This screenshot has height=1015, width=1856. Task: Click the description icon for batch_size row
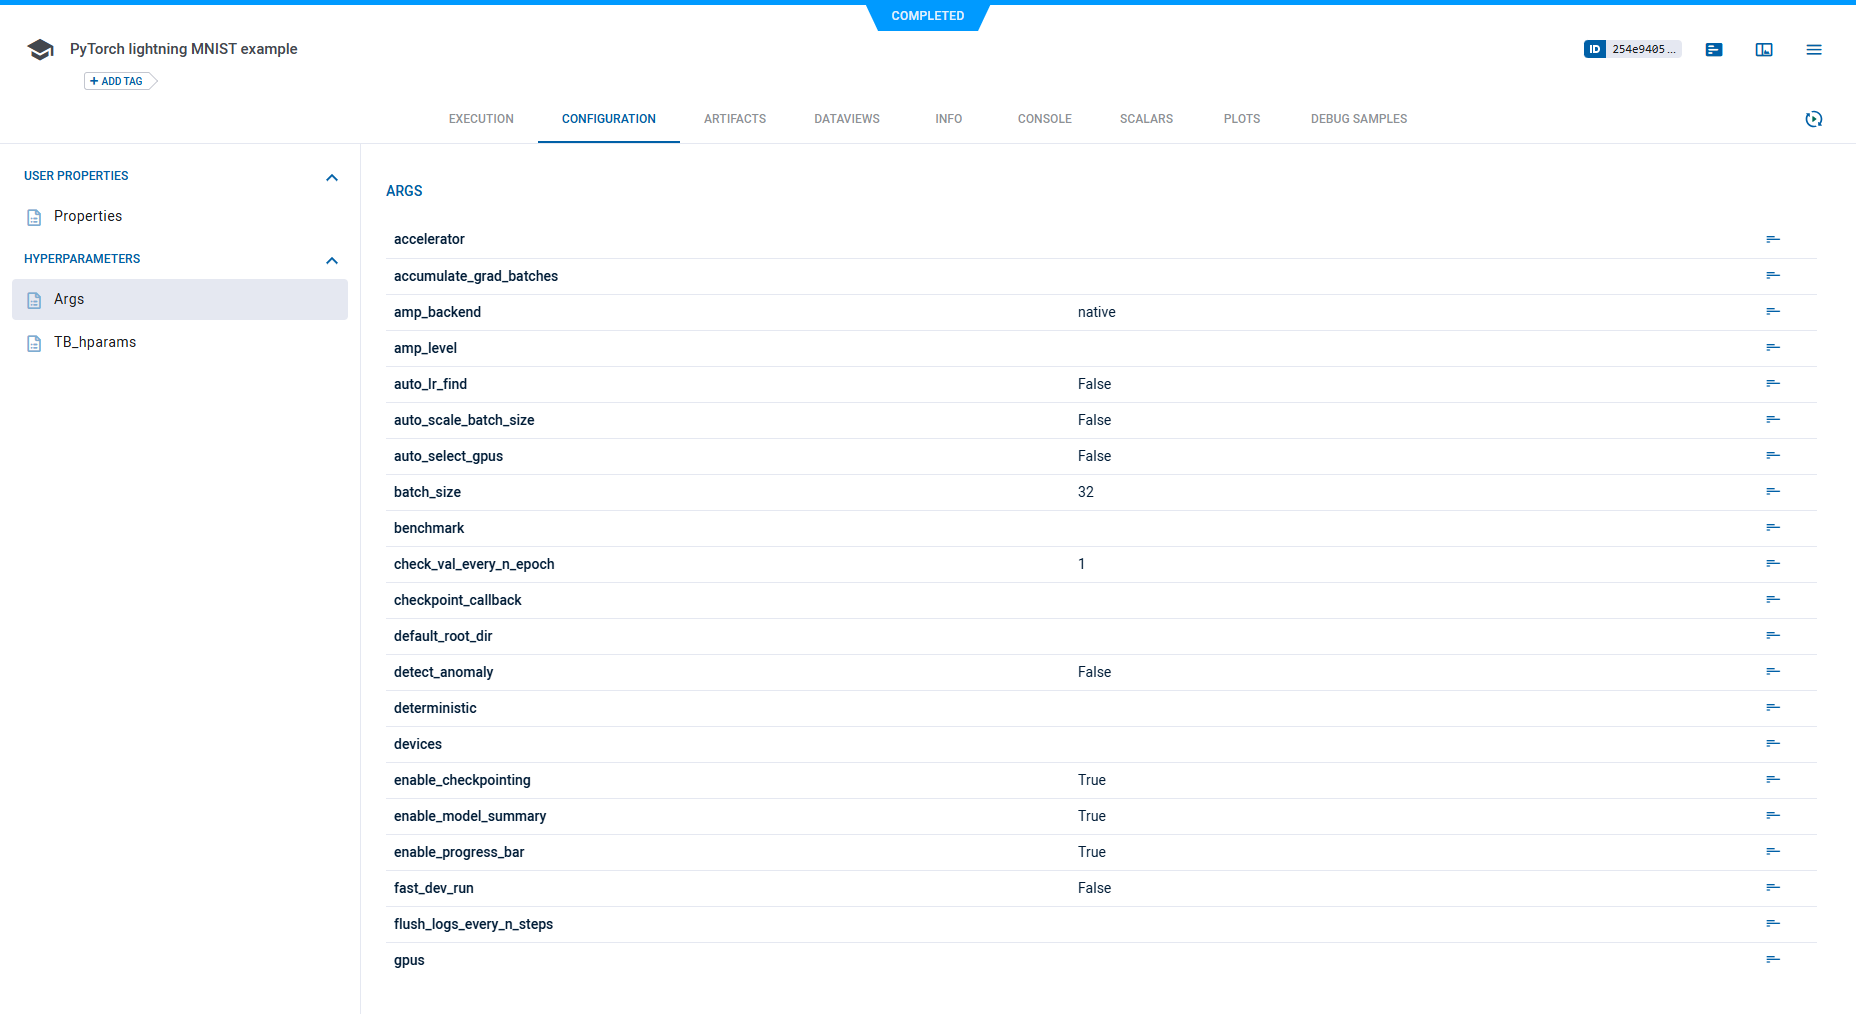click(x=1773, y=491)
